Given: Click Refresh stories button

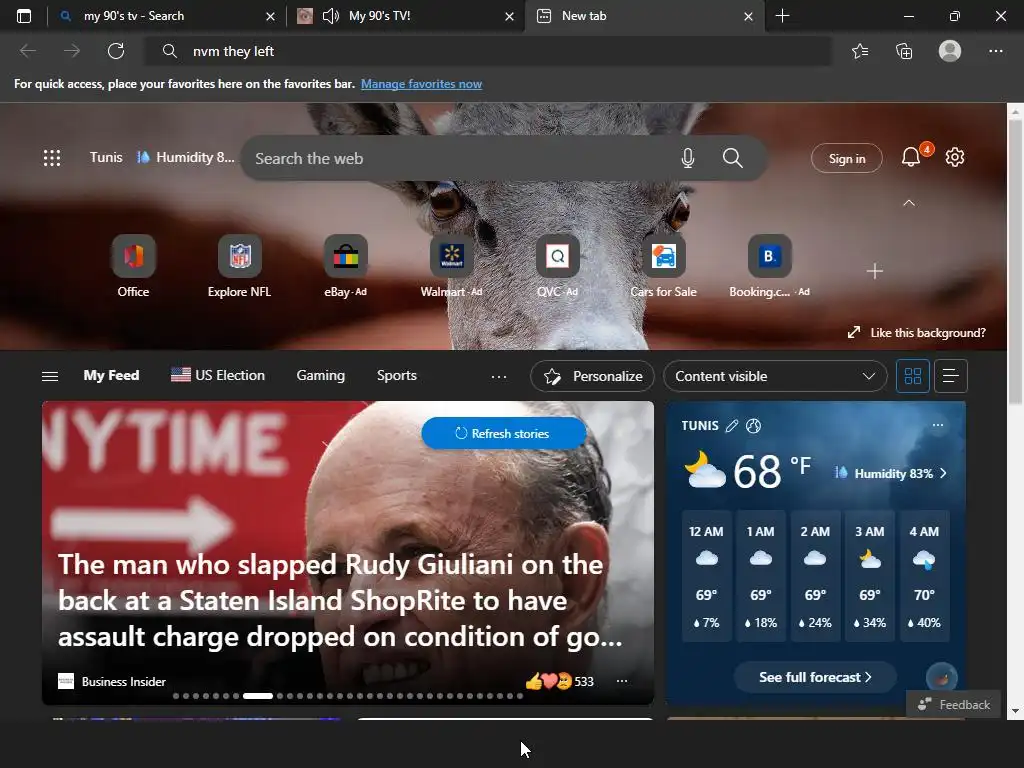Looking at the screenshot, I should (x=504, y=433).
